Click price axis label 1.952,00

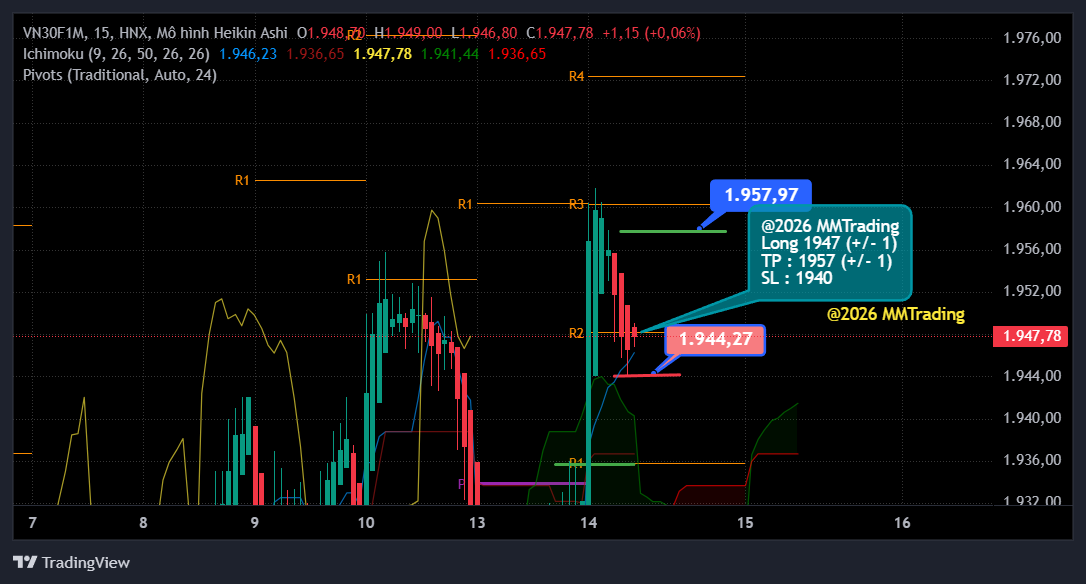coord(1032,291)
